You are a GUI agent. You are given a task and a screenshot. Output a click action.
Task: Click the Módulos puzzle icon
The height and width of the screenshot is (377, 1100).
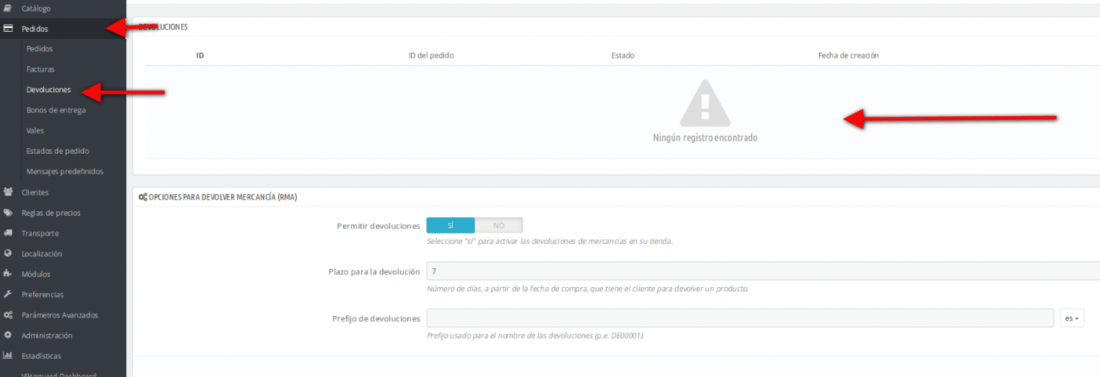[8, 274]
